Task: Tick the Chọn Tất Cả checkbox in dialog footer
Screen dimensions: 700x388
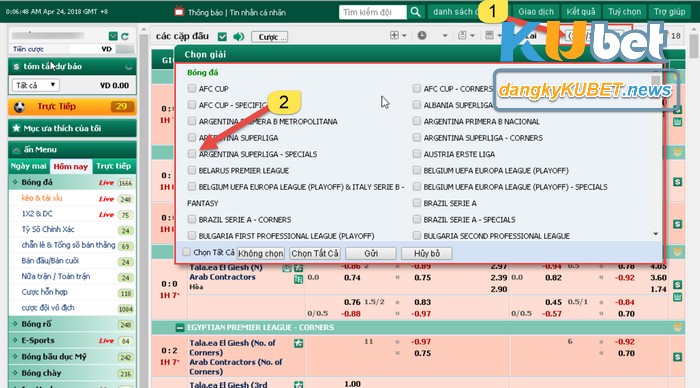Action: click(x=187, y=252)
